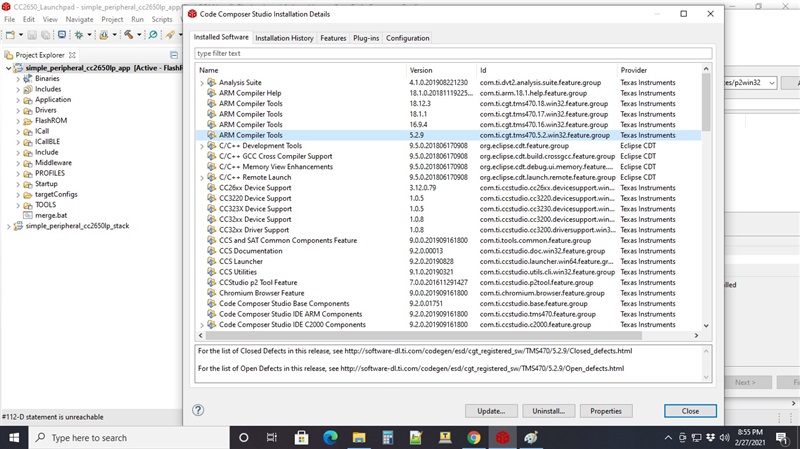Image resolution: width=800 pixels, height=449 pixels.
Task: Expand the Binaries folder
Action: [x=18, y=79]
